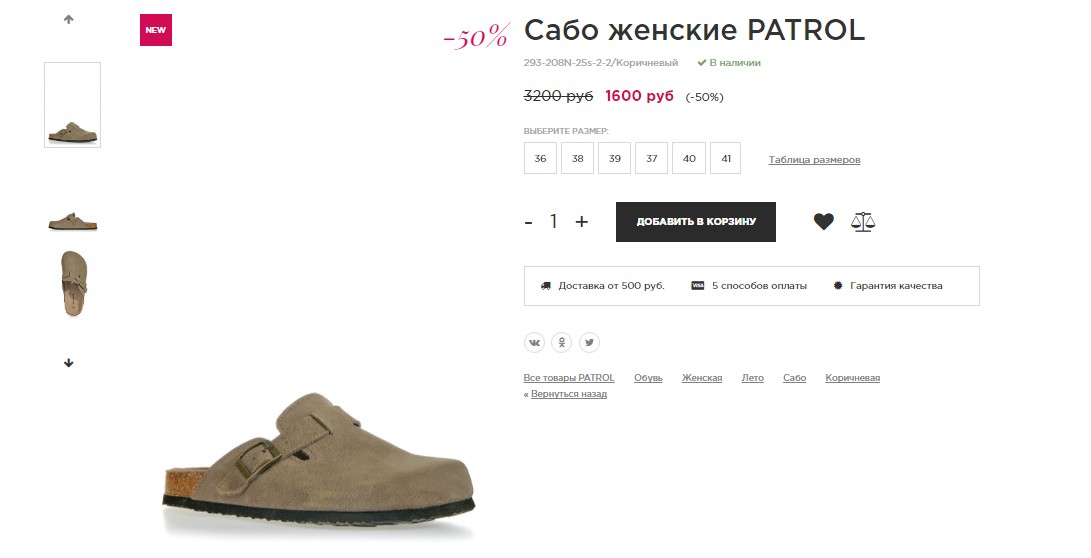
Task: Go to Женская category link
Action: pos(702,378)
